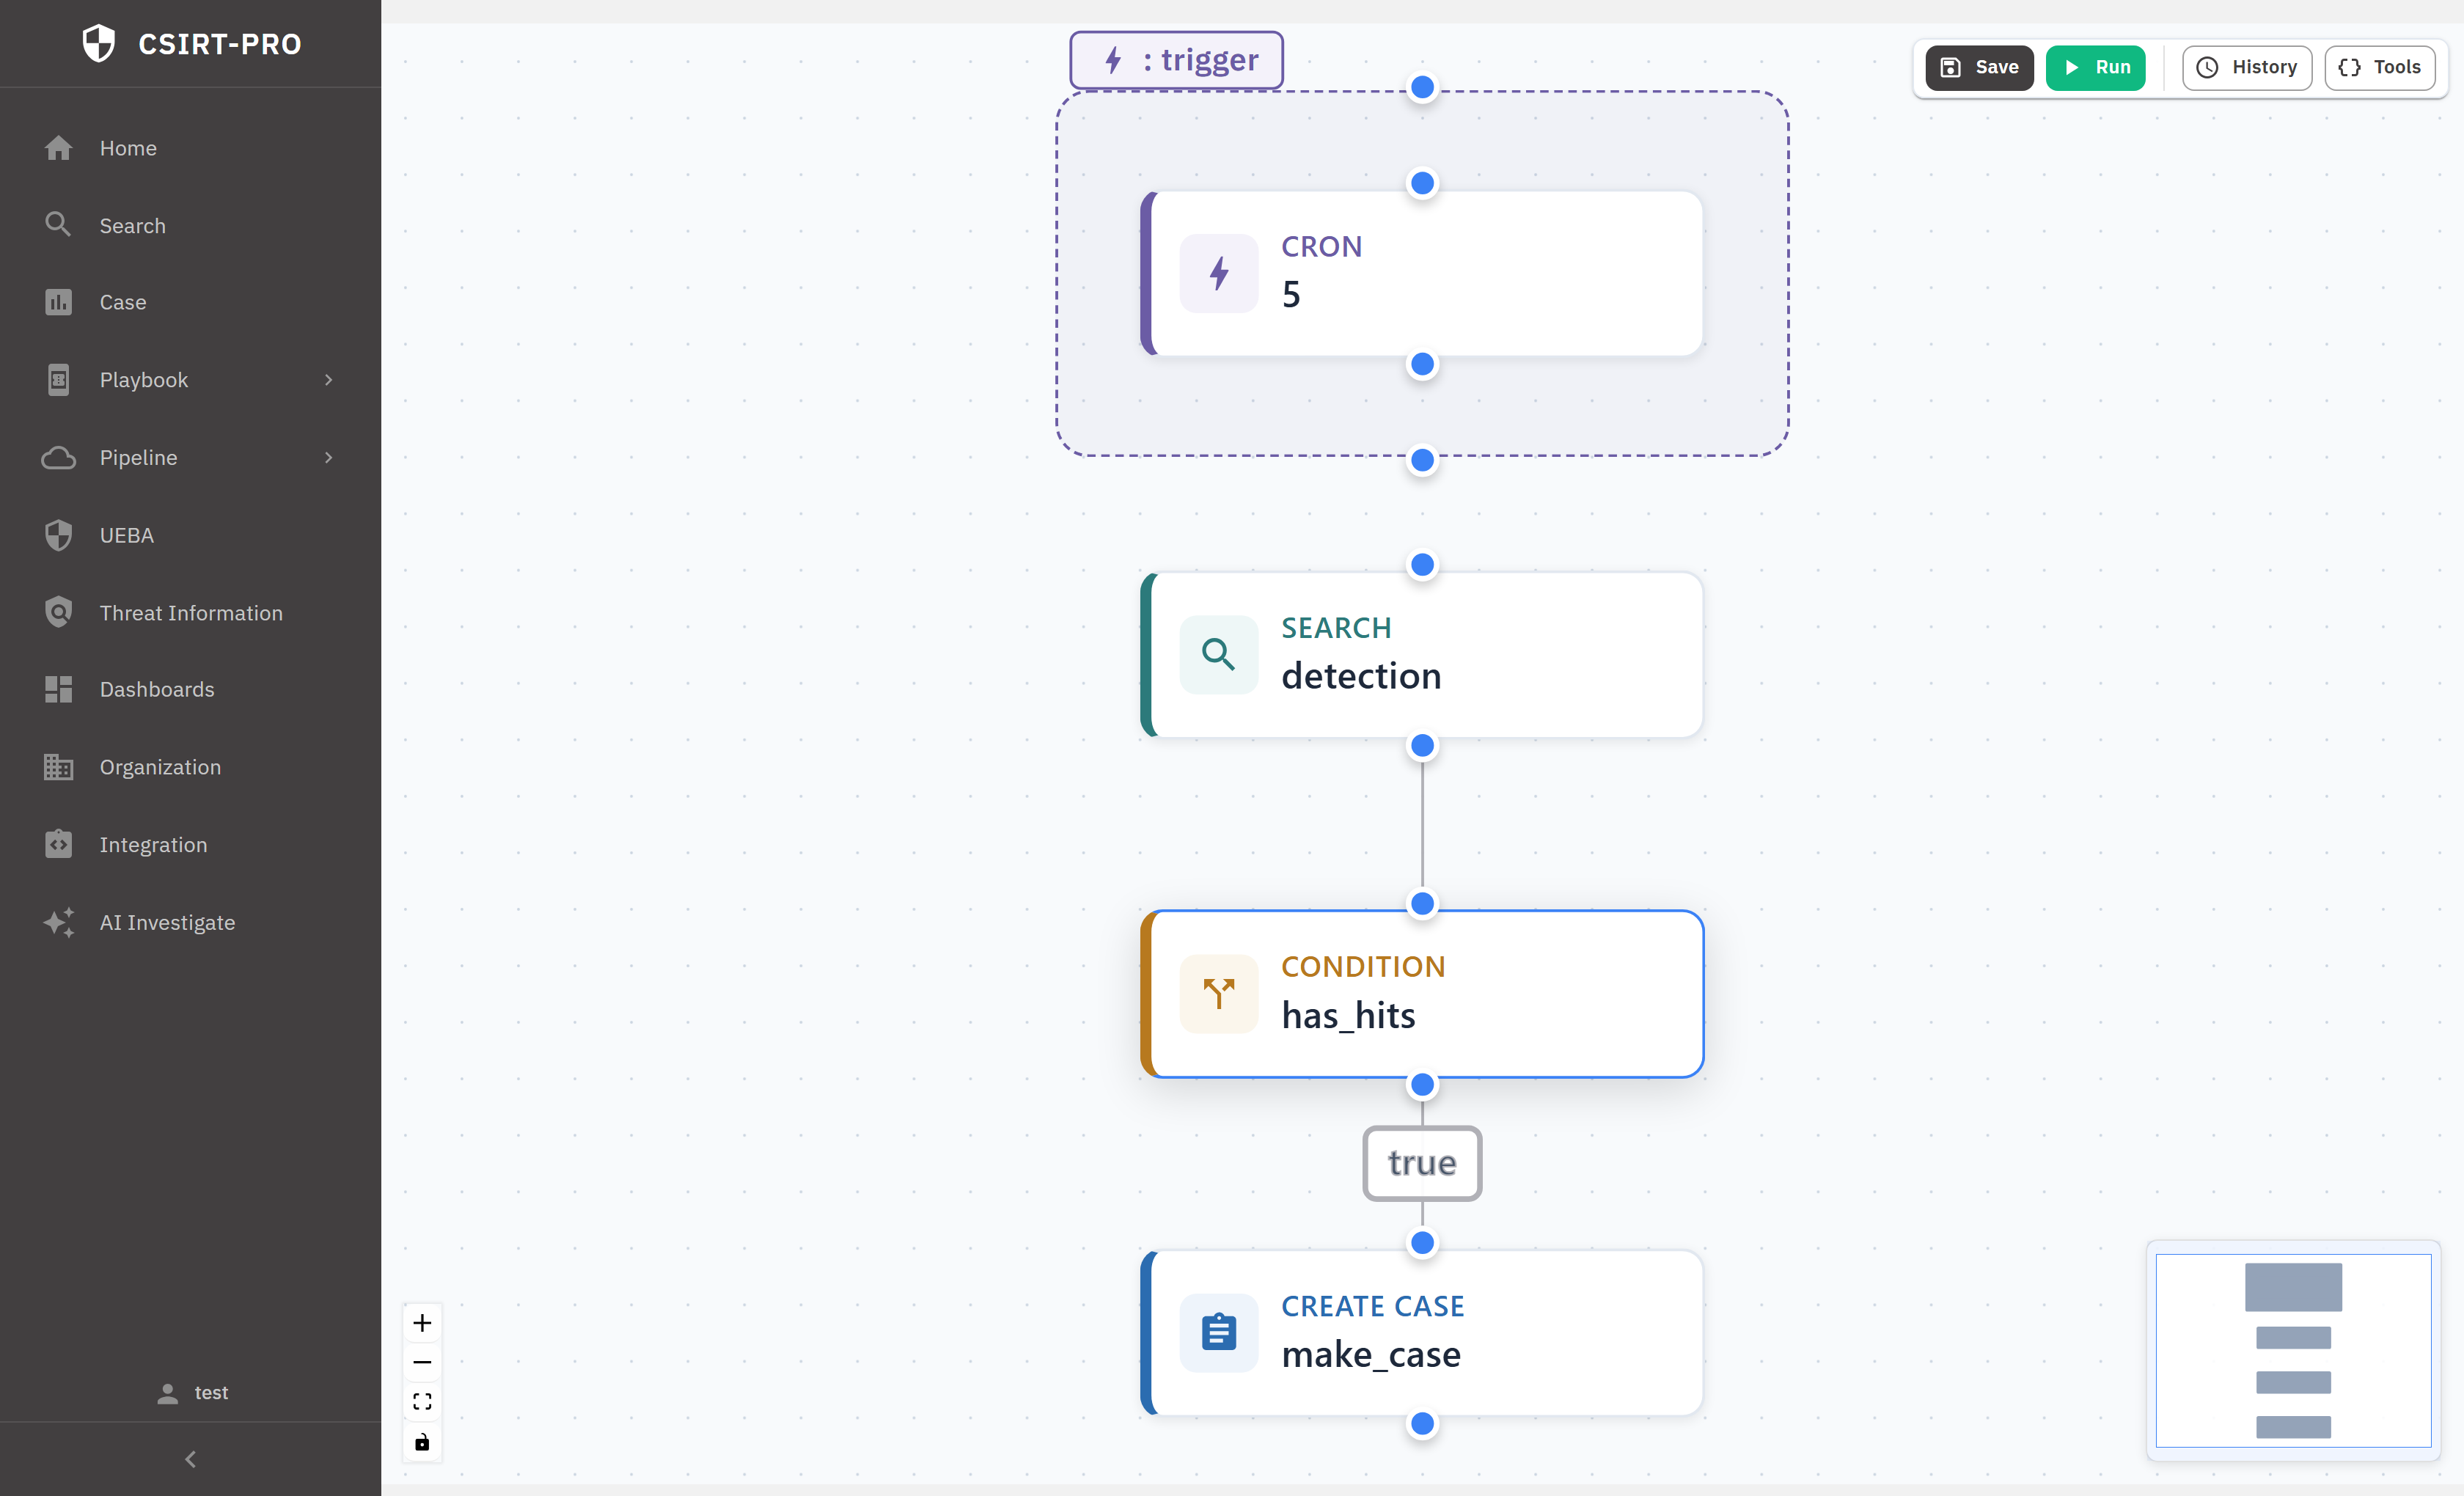This screenshot has width=2464, height=1496.
Task: Select the CRON trigger node
Action: [x=1422, y=273]
